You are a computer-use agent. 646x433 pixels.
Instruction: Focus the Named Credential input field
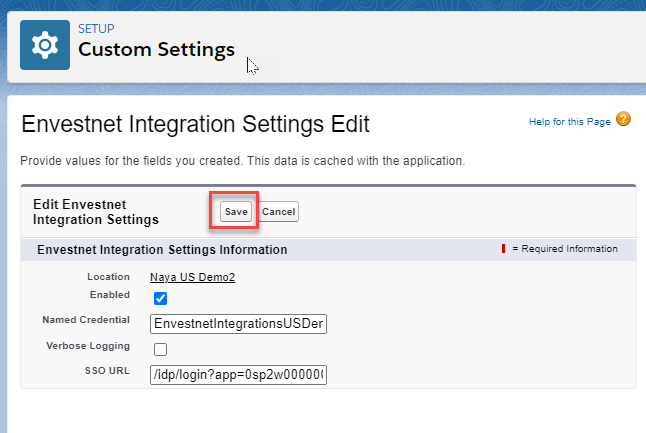click(238, 324)
